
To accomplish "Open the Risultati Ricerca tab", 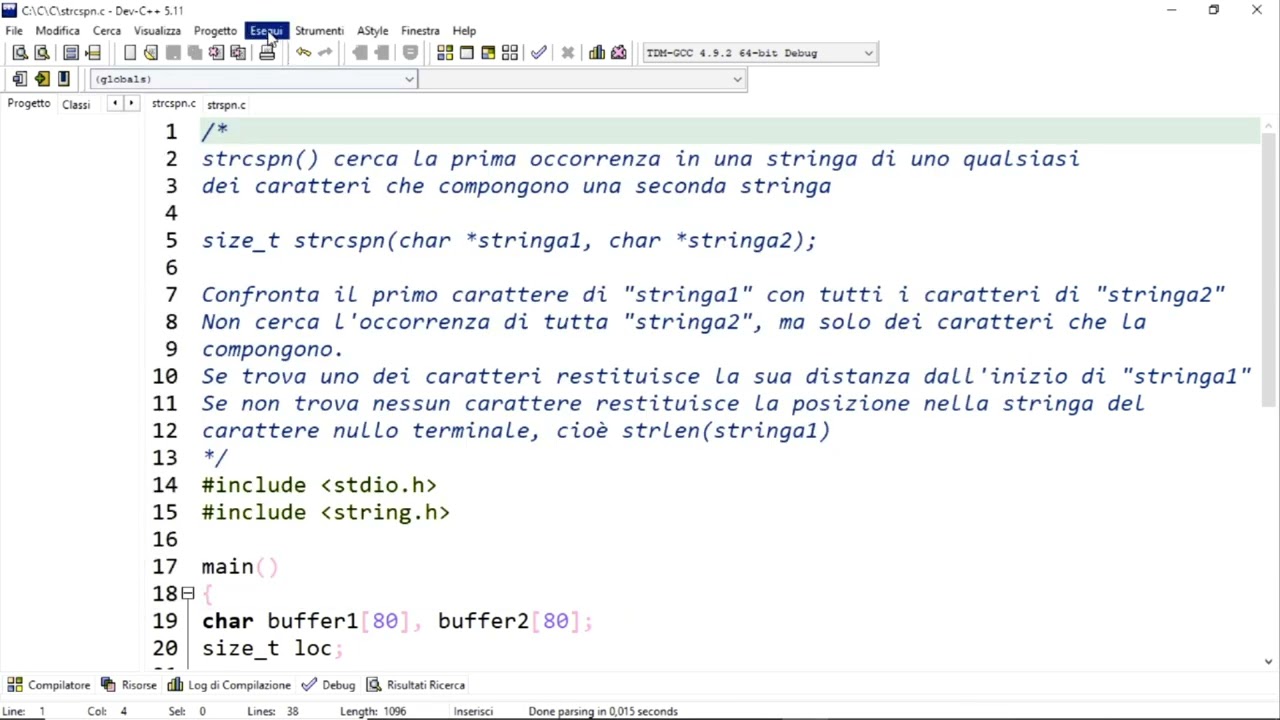I will tap(416, 685).
